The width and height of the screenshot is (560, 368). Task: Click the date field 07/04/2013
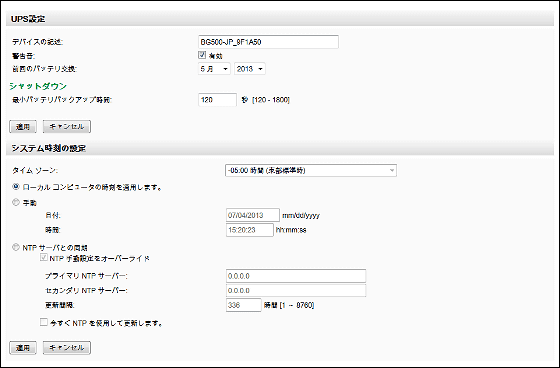point(252,215)
